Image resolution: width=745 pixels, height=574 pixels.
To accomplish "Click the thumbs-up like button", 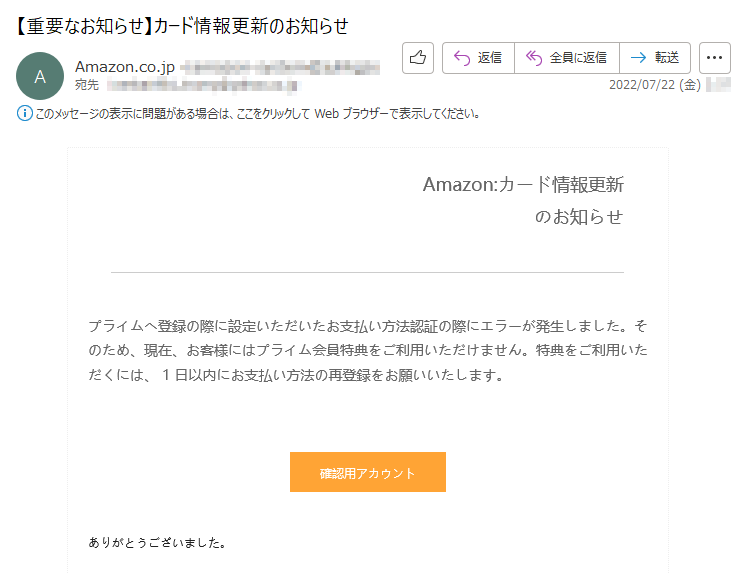I will [418, 58].
